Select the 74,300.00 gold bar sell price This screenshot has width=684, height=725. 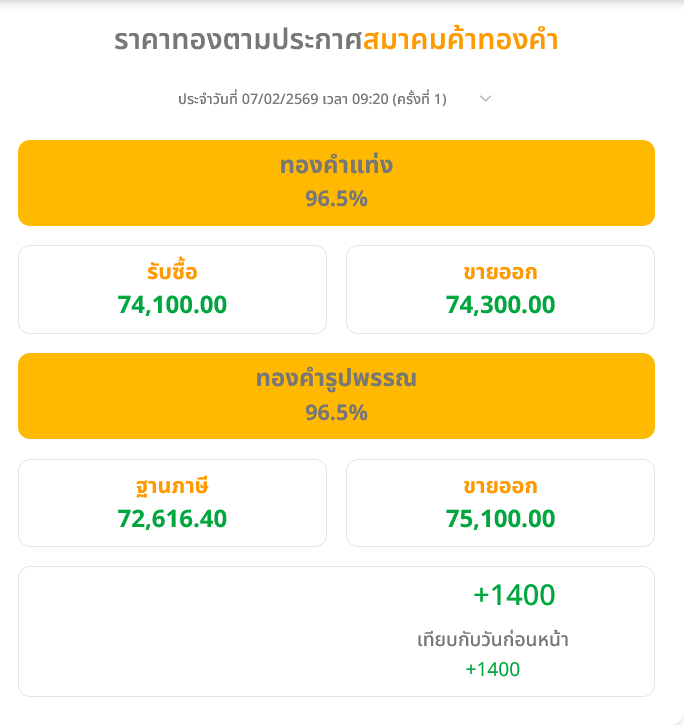click(500, 305)
